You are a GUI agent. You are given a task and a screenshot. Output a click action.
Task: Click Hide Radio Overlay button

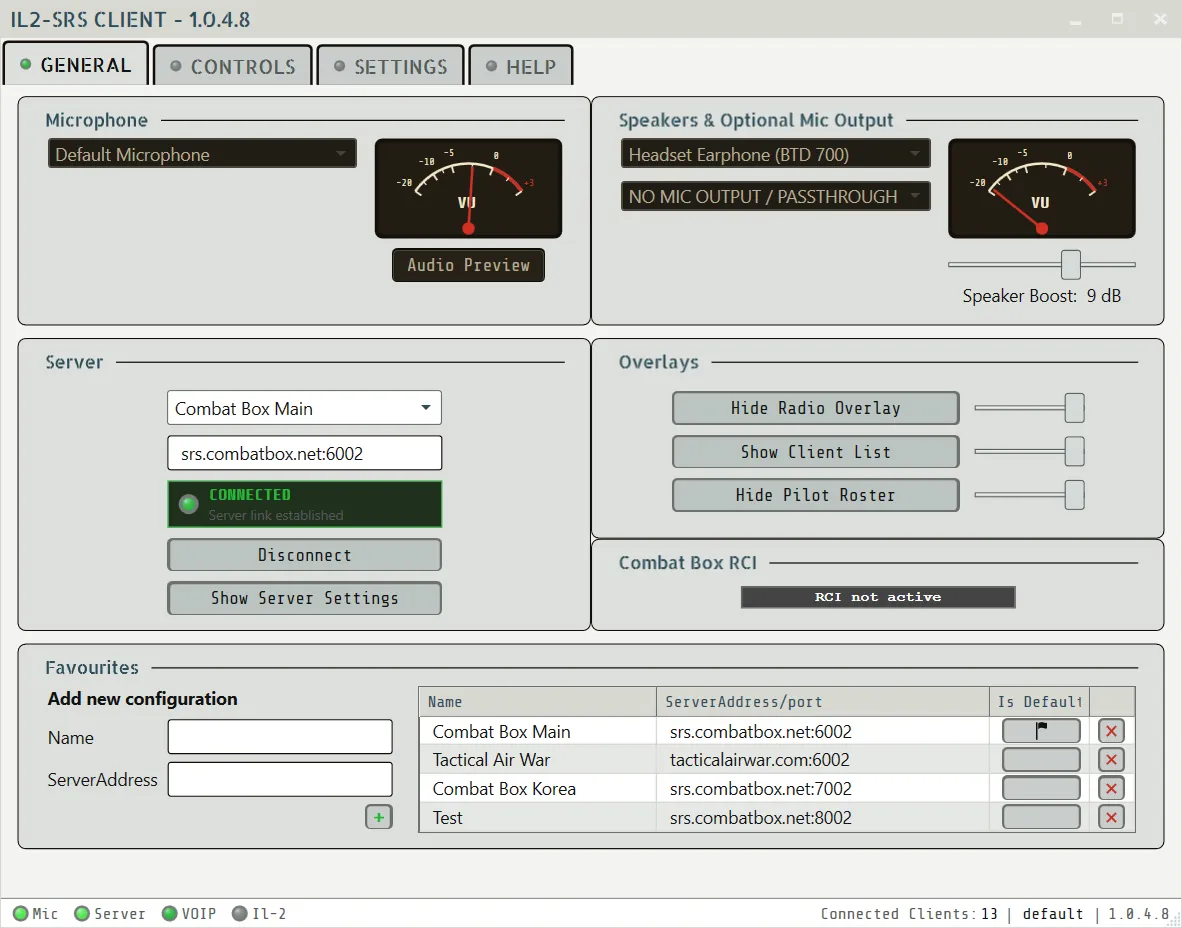[x=816, y=408]
